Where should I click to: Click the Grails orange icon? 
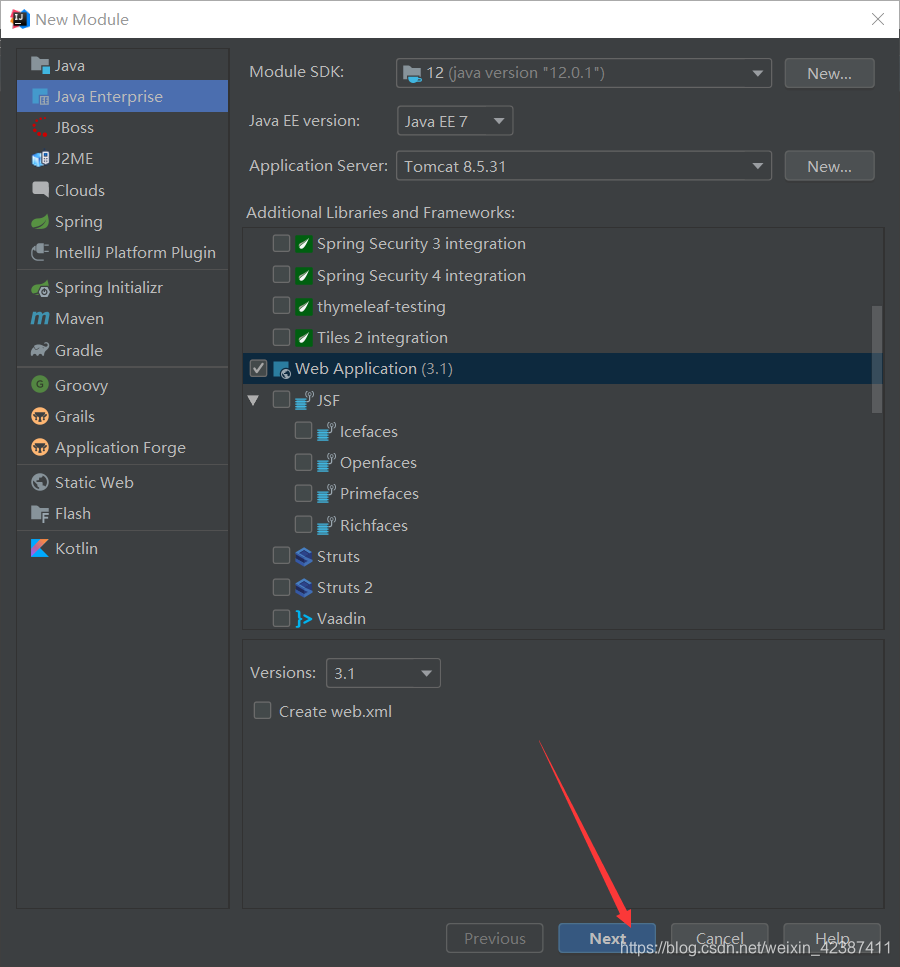40,416
